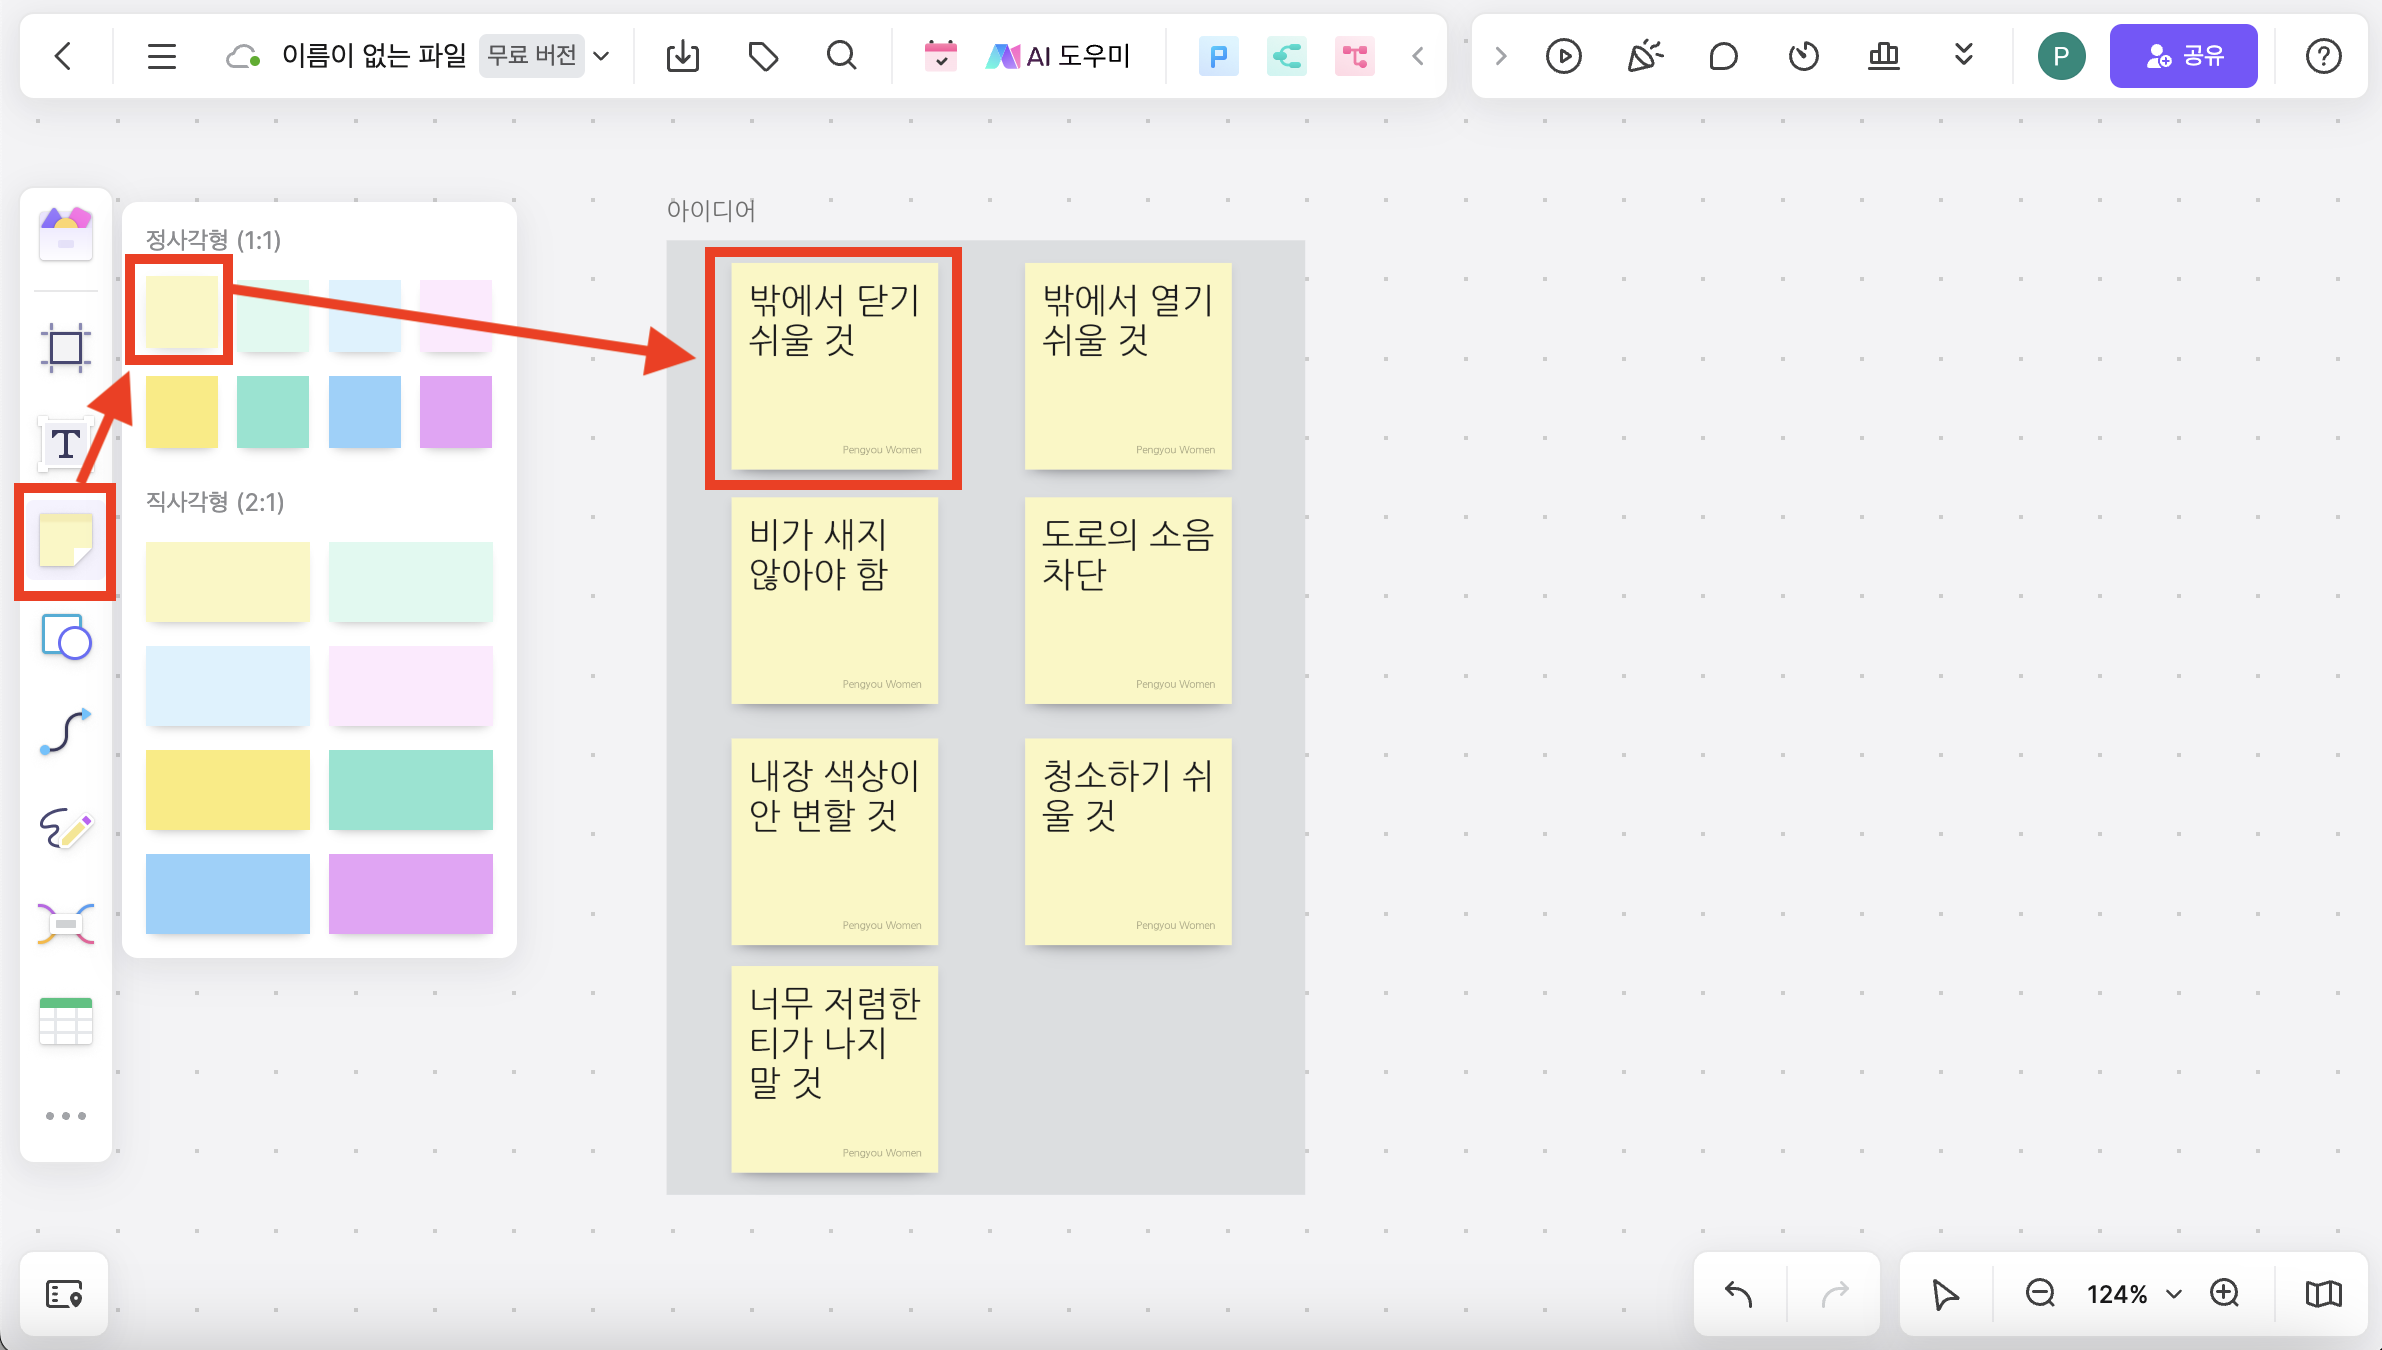The height and width of the screenshot is (1350, 2382).
Task: Click the 무료 버전 badge
Action: coord(531,55)
